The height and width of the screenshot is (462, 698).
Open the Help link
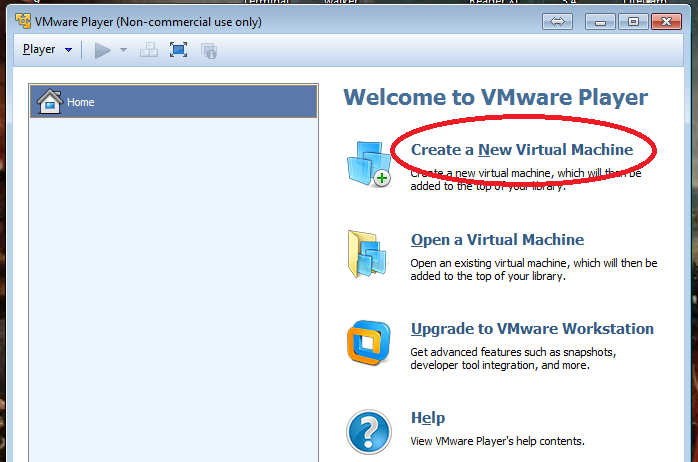pyautogui.click(x=428, y=418)
